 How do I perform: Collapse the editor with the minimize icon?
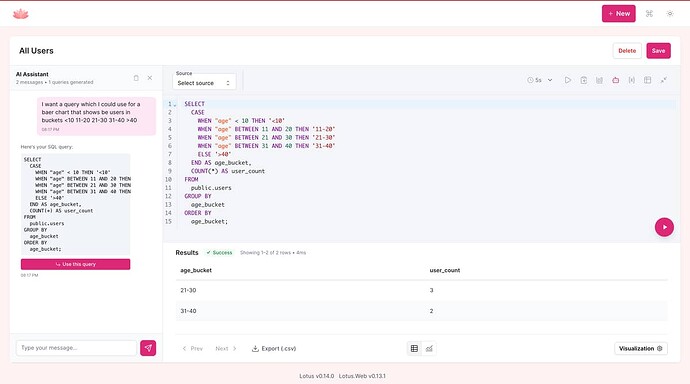(x=664, y=80)
